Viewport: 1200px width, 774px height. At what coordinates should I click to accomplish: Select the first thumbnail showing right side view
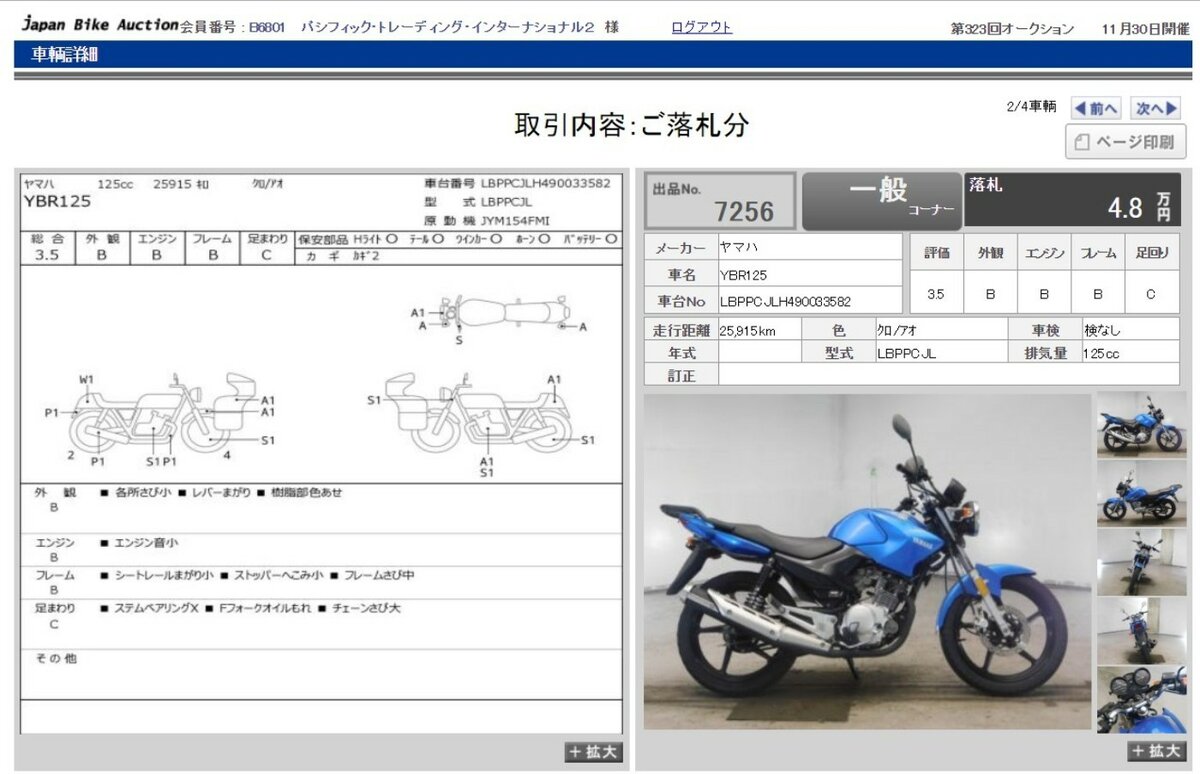(1142, 425)
